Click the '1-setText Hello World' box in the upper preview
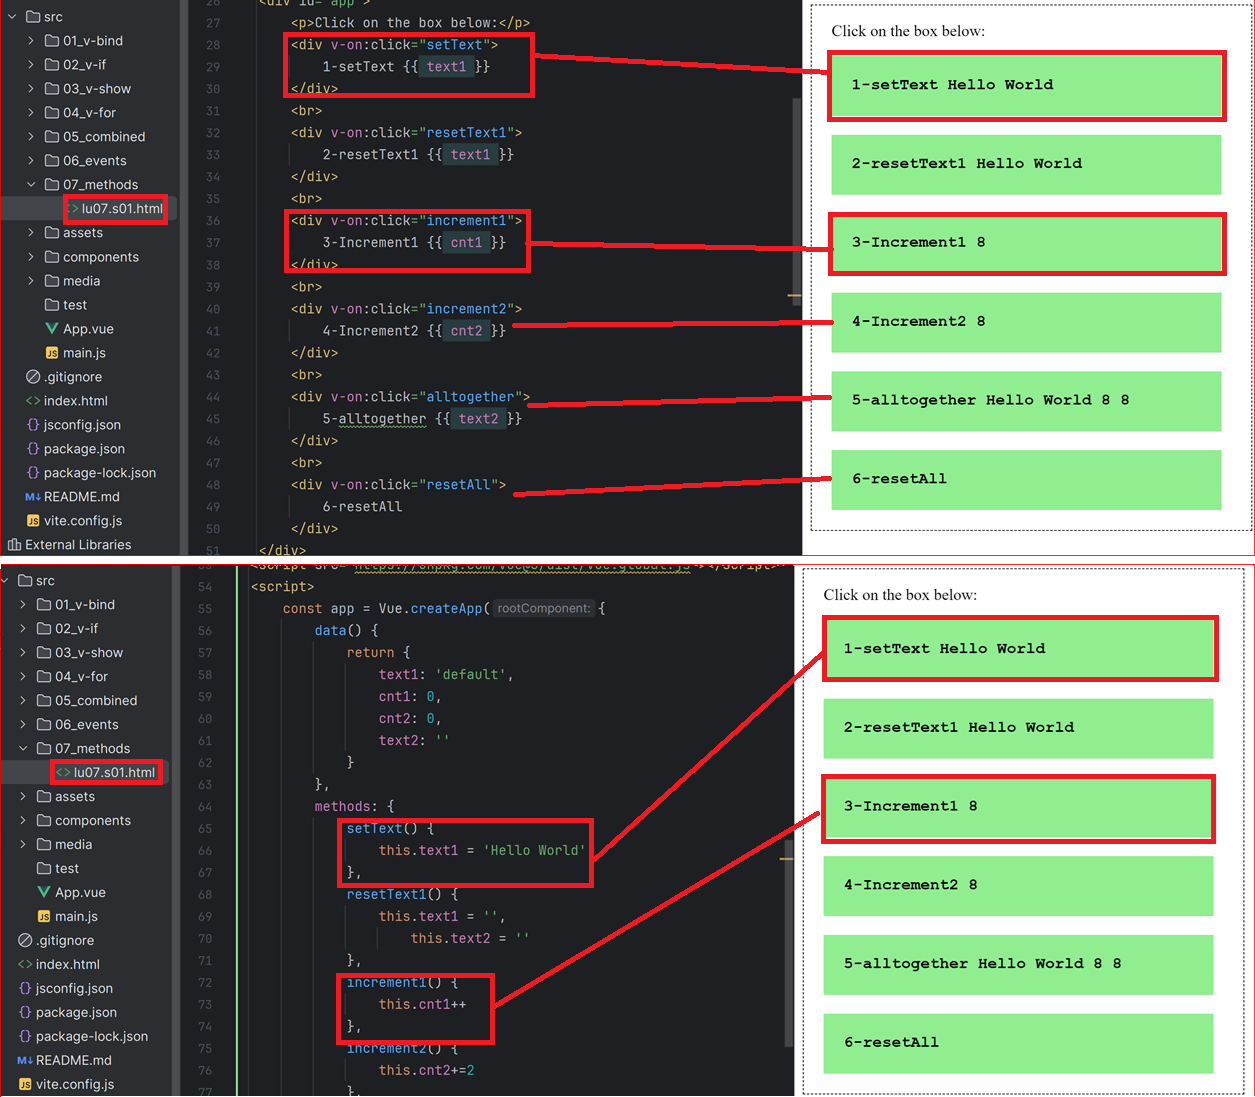The width and height of the screenshot is (1255, 1097). click(x=1026, y=86)
